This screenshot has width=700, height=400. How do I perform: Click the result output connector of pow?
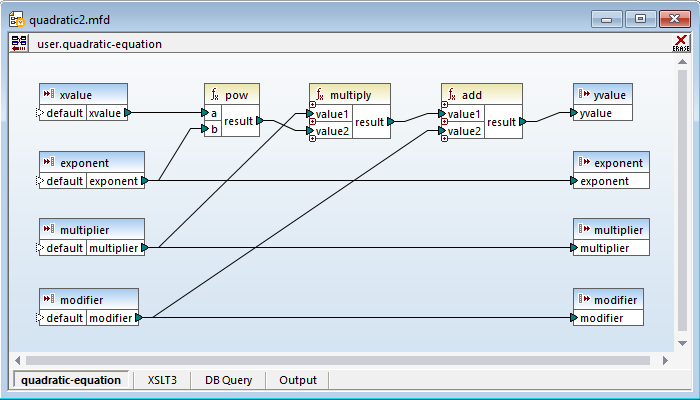coord(260,122)
